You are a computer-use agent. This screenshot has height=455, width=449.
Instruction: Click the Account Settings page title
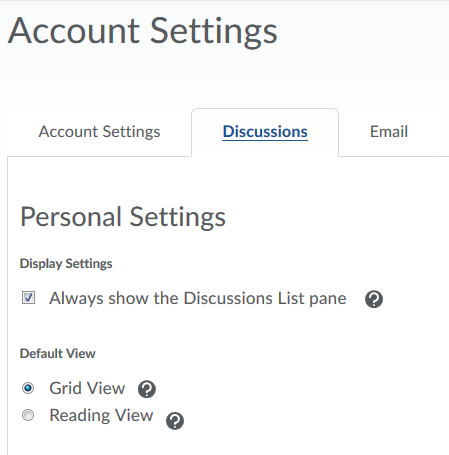coord(143,31)
